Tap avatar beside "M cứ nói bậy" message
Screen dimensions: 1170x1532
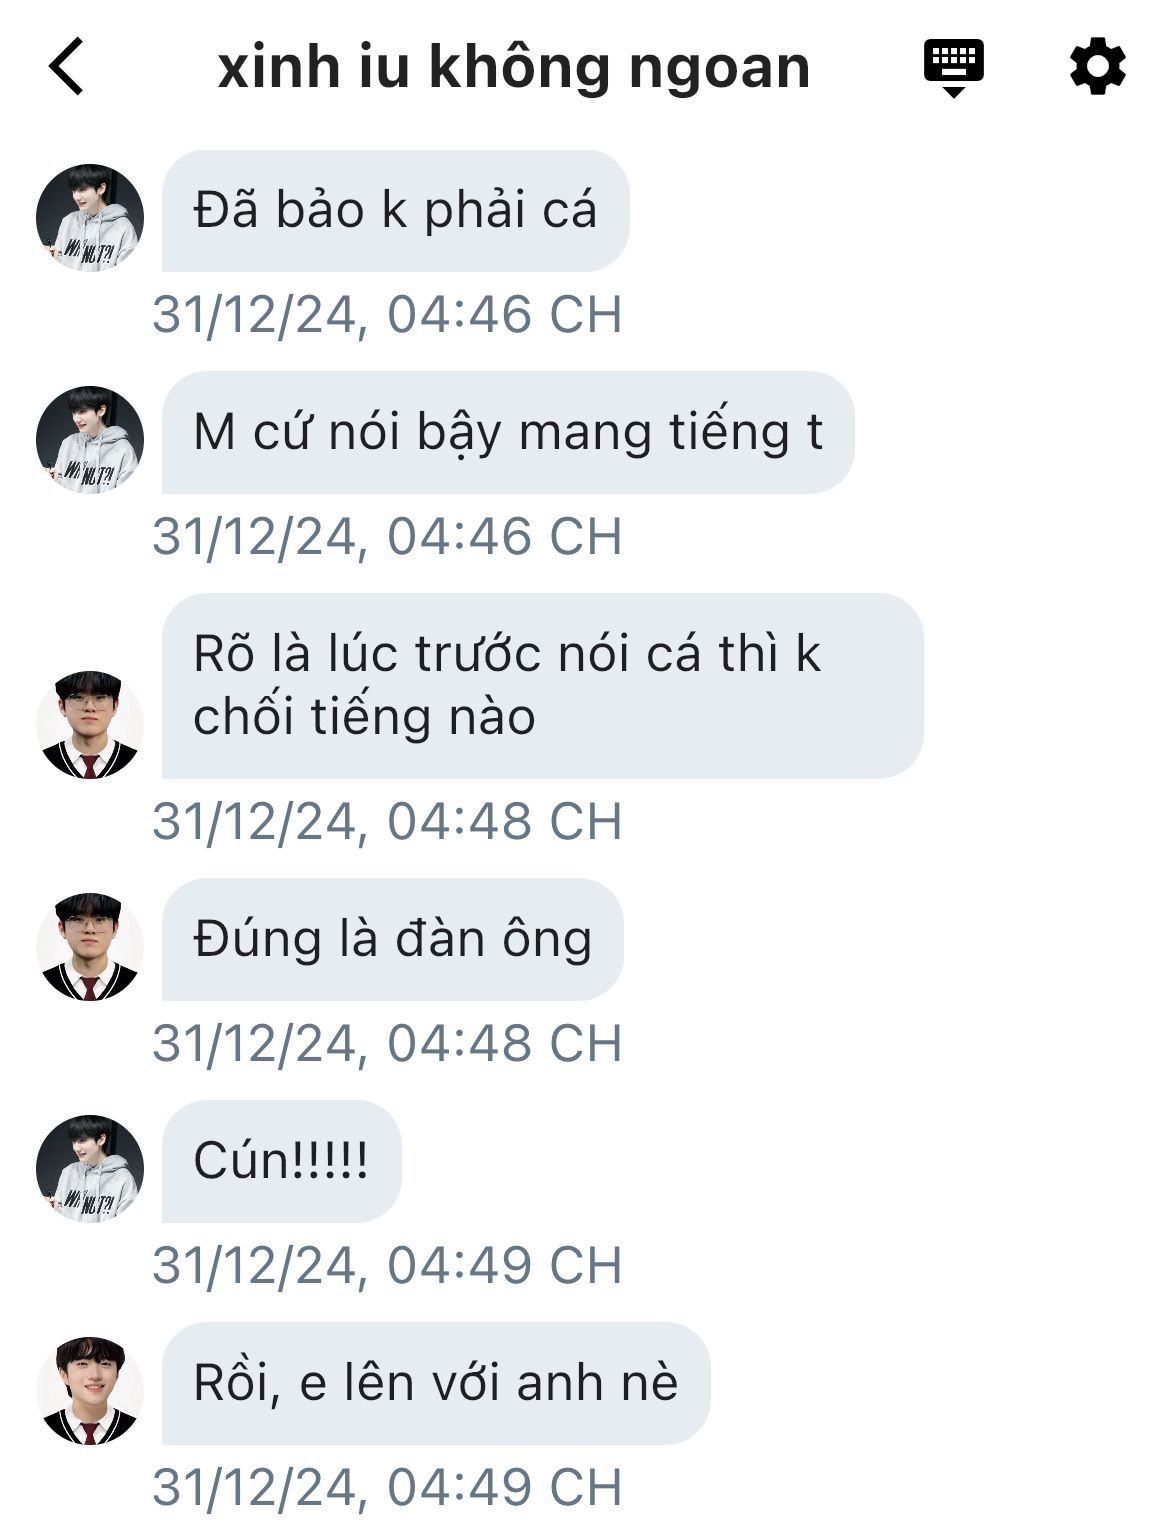tap(90, 440)
